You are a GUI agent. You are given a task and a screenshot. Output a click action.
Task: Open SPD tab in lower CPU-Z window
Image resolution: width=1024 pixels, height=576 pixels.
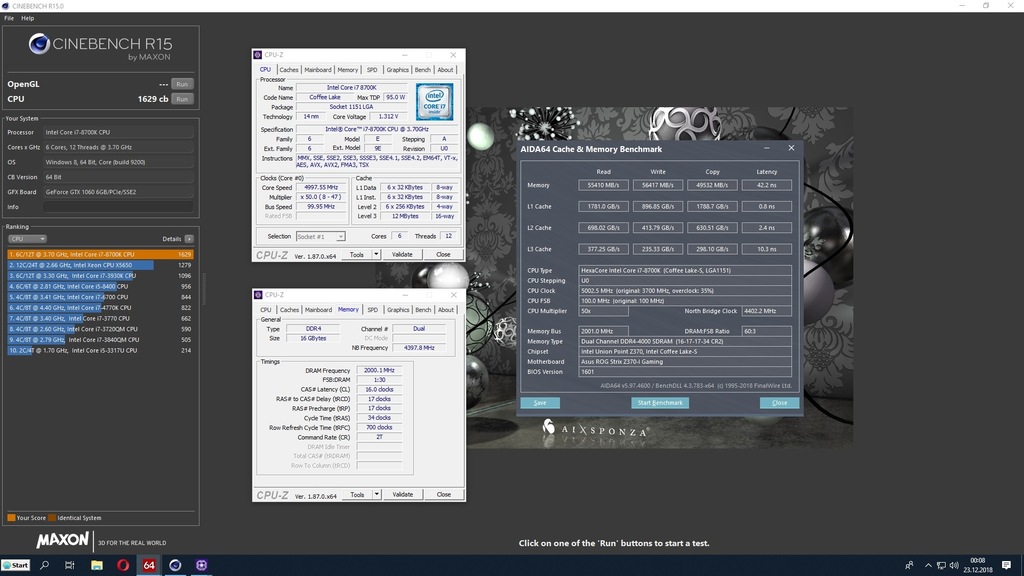(372, 310)
